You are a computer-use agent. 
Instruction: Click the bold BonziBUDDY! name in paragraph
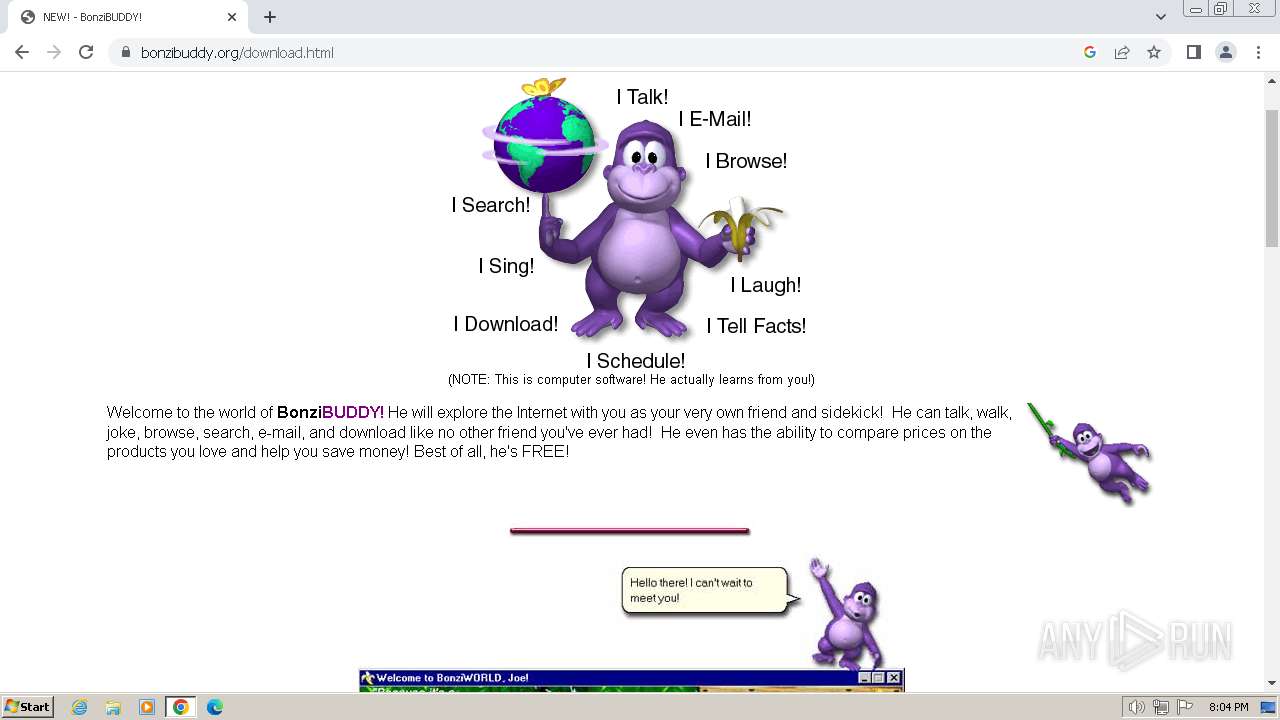[330, 412]
